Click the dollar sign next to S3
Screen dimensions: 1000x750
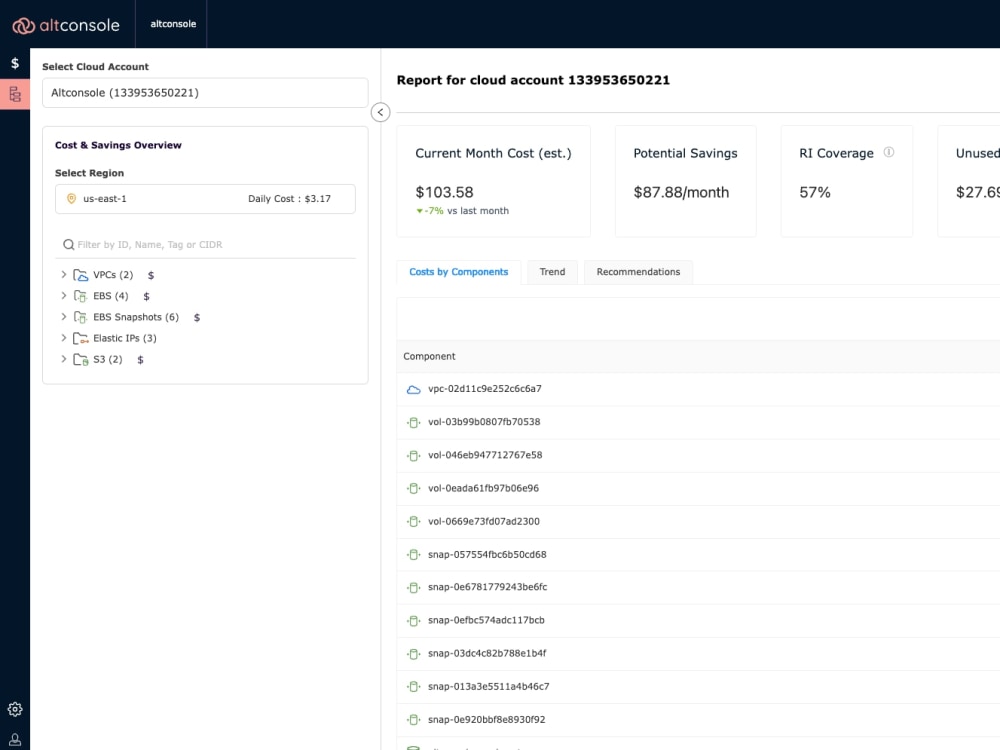(x=140, y=360)
